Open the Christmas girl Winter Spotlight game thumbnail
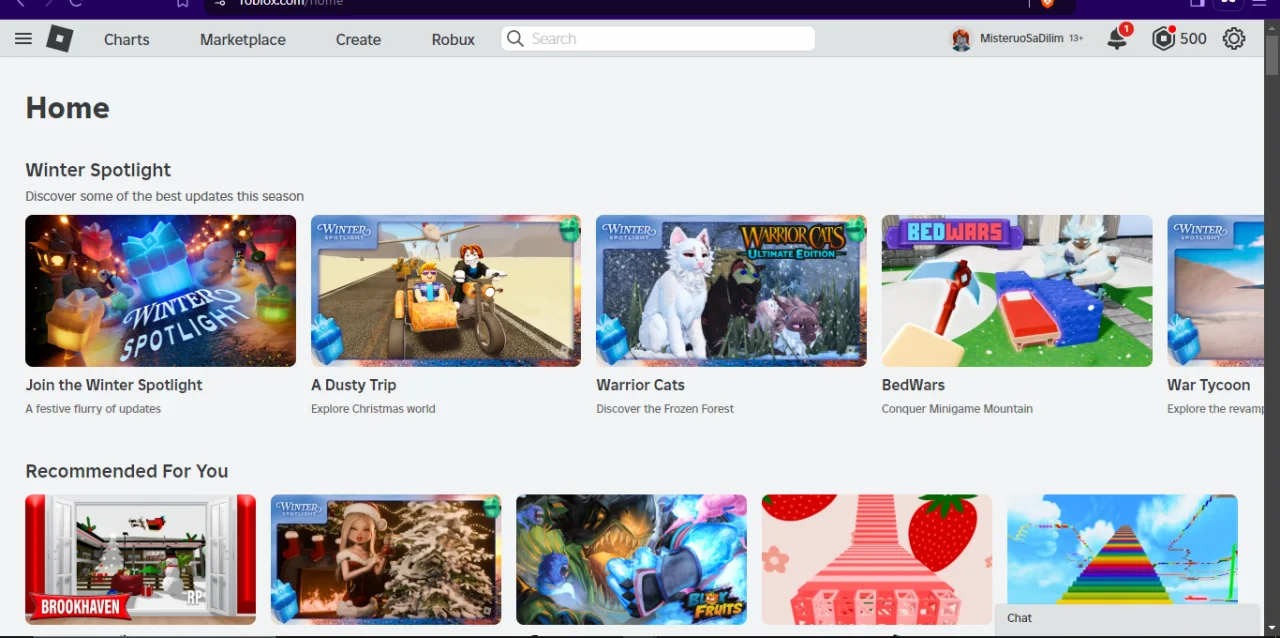Screen dimensions: 1280x638 click(386, 560)
